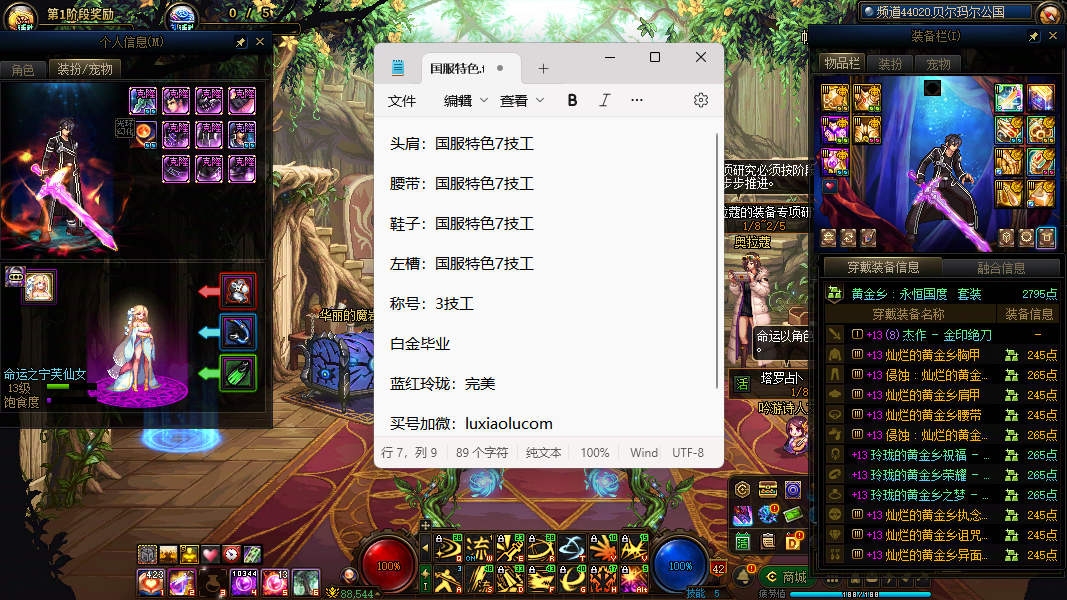Click the notification bell icon
Image resolution: width=1067 pixels, height=600 pixels.
743,577
